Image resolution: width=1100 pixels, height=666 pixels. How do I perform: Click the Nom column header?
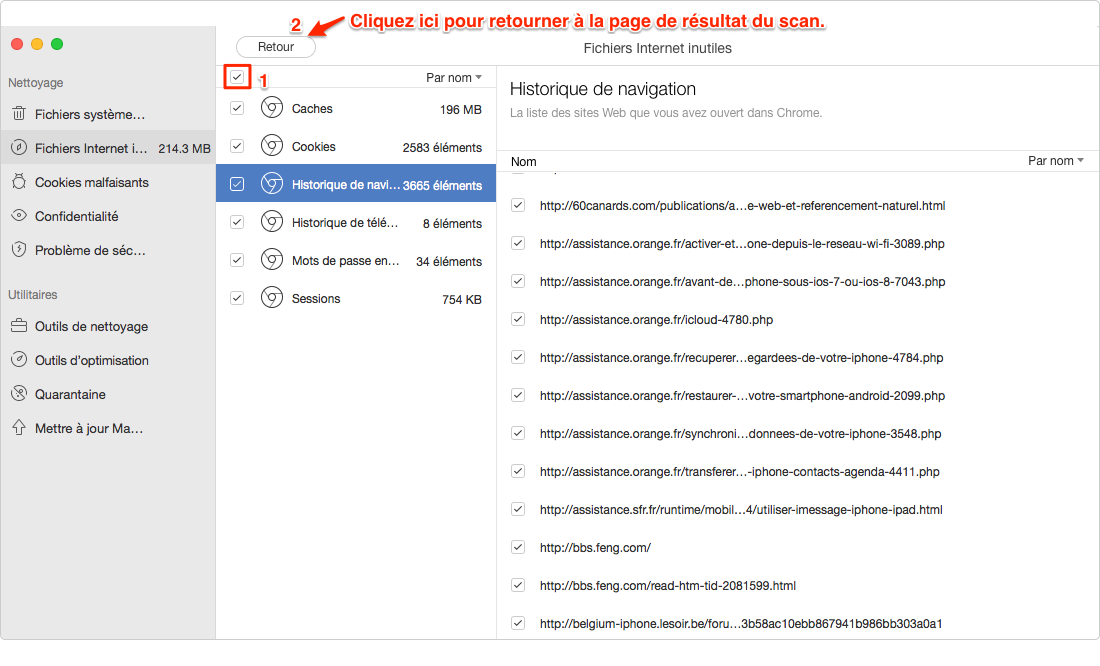coord(523,161)
